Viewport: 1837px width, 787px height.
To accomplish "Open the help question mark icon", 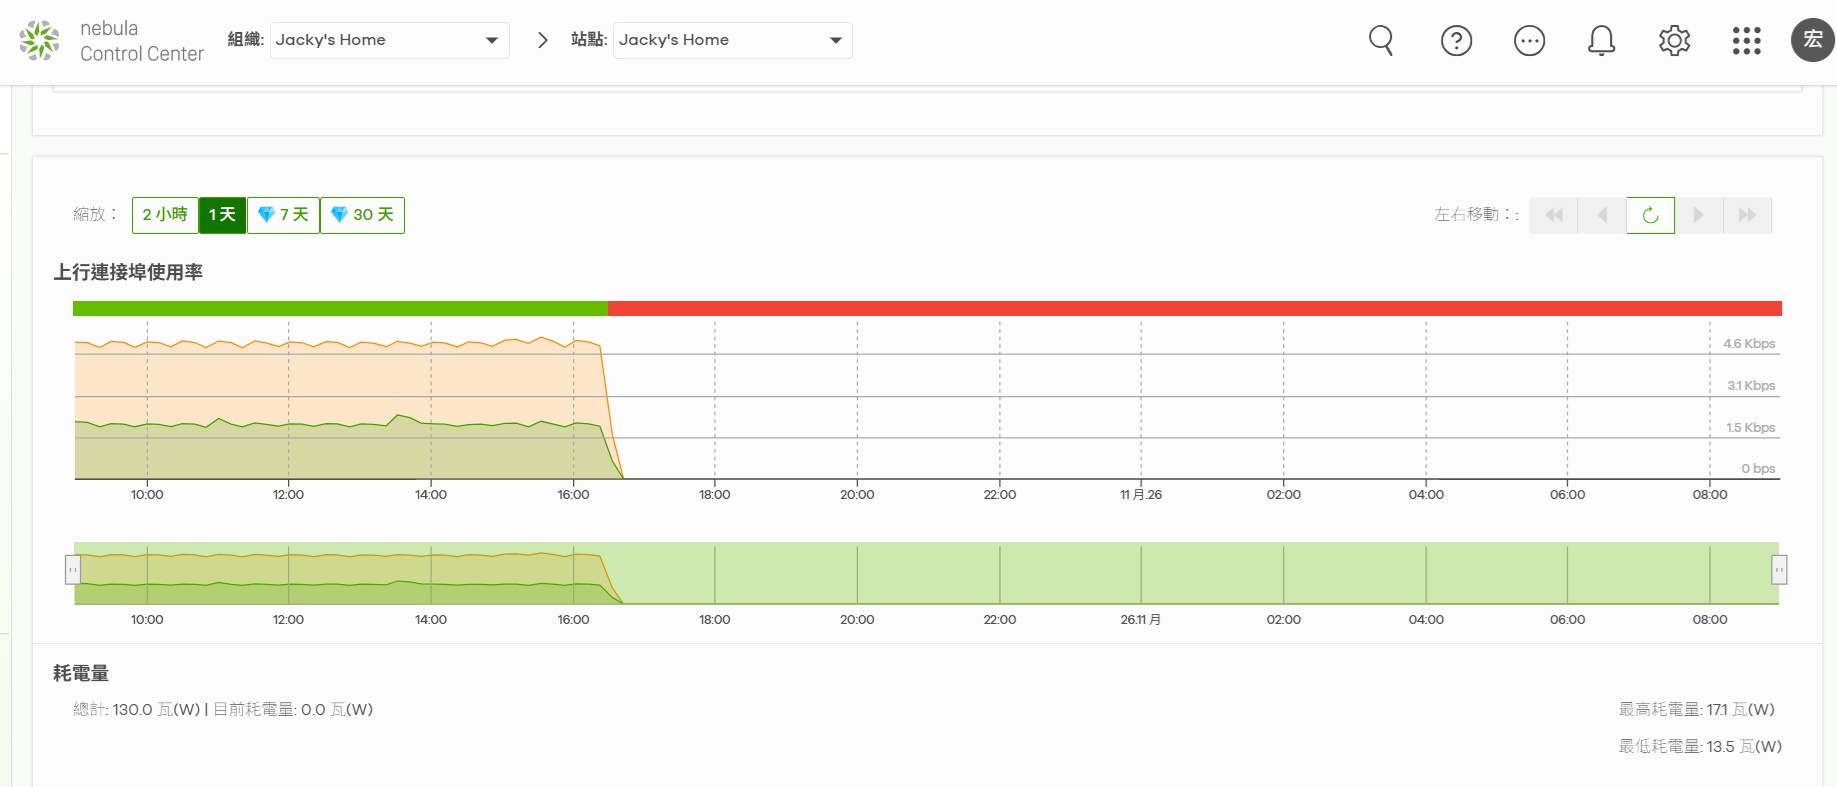I will click(1456, 41).
